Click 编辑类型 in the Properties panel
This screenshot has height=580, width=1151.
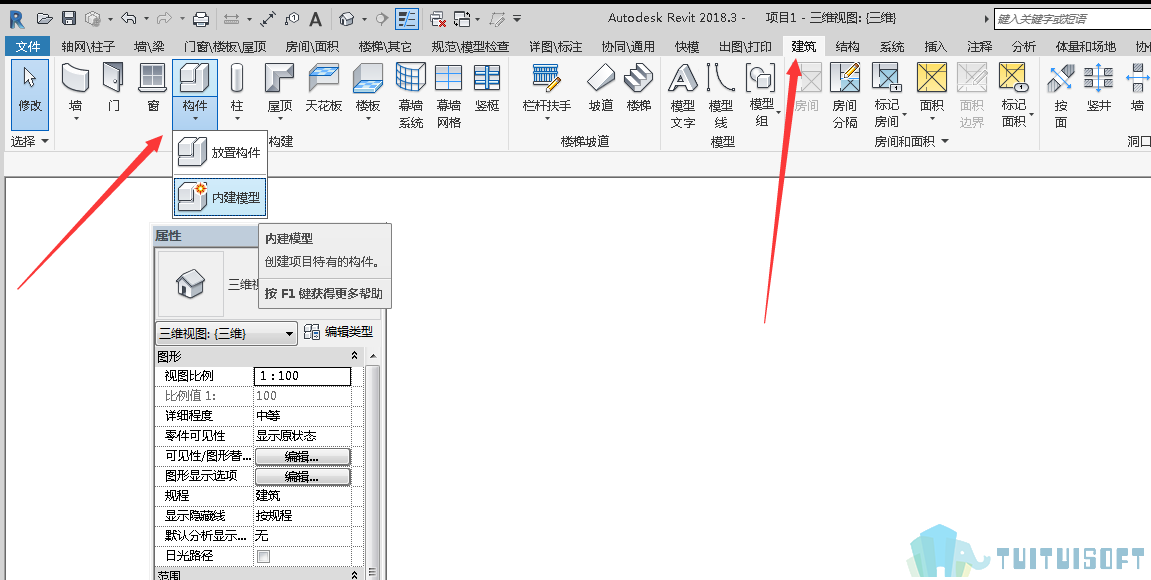pyautogui.click(x=339, y=332)
